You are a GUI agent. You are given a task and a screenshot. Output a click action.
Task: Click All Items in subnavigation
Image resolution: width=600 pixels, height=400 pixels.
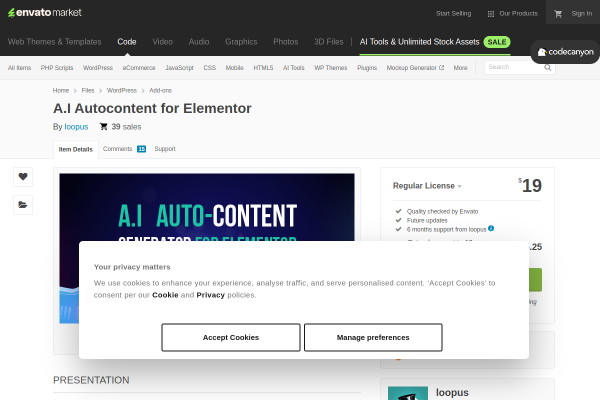(x=20, y=68)
